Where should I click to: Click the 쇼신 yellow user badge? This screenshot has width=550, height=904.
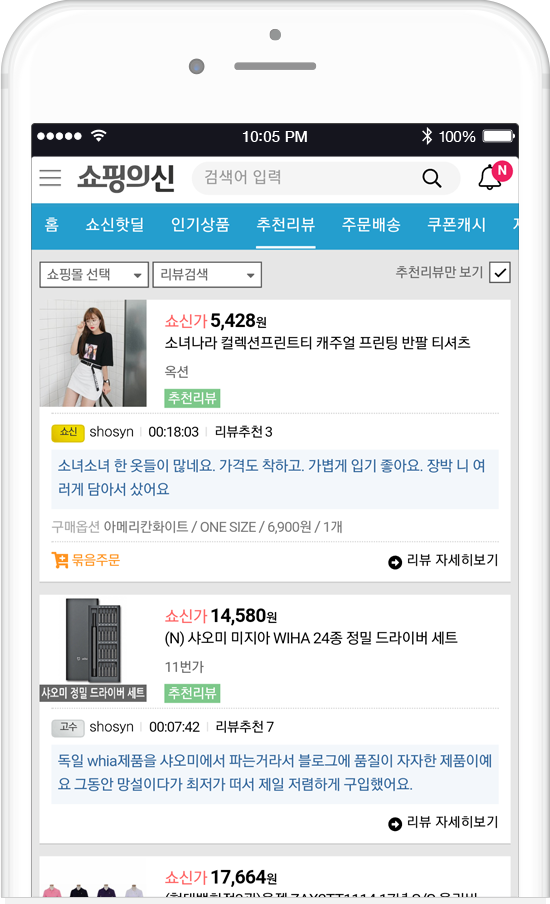click(68, 432)
